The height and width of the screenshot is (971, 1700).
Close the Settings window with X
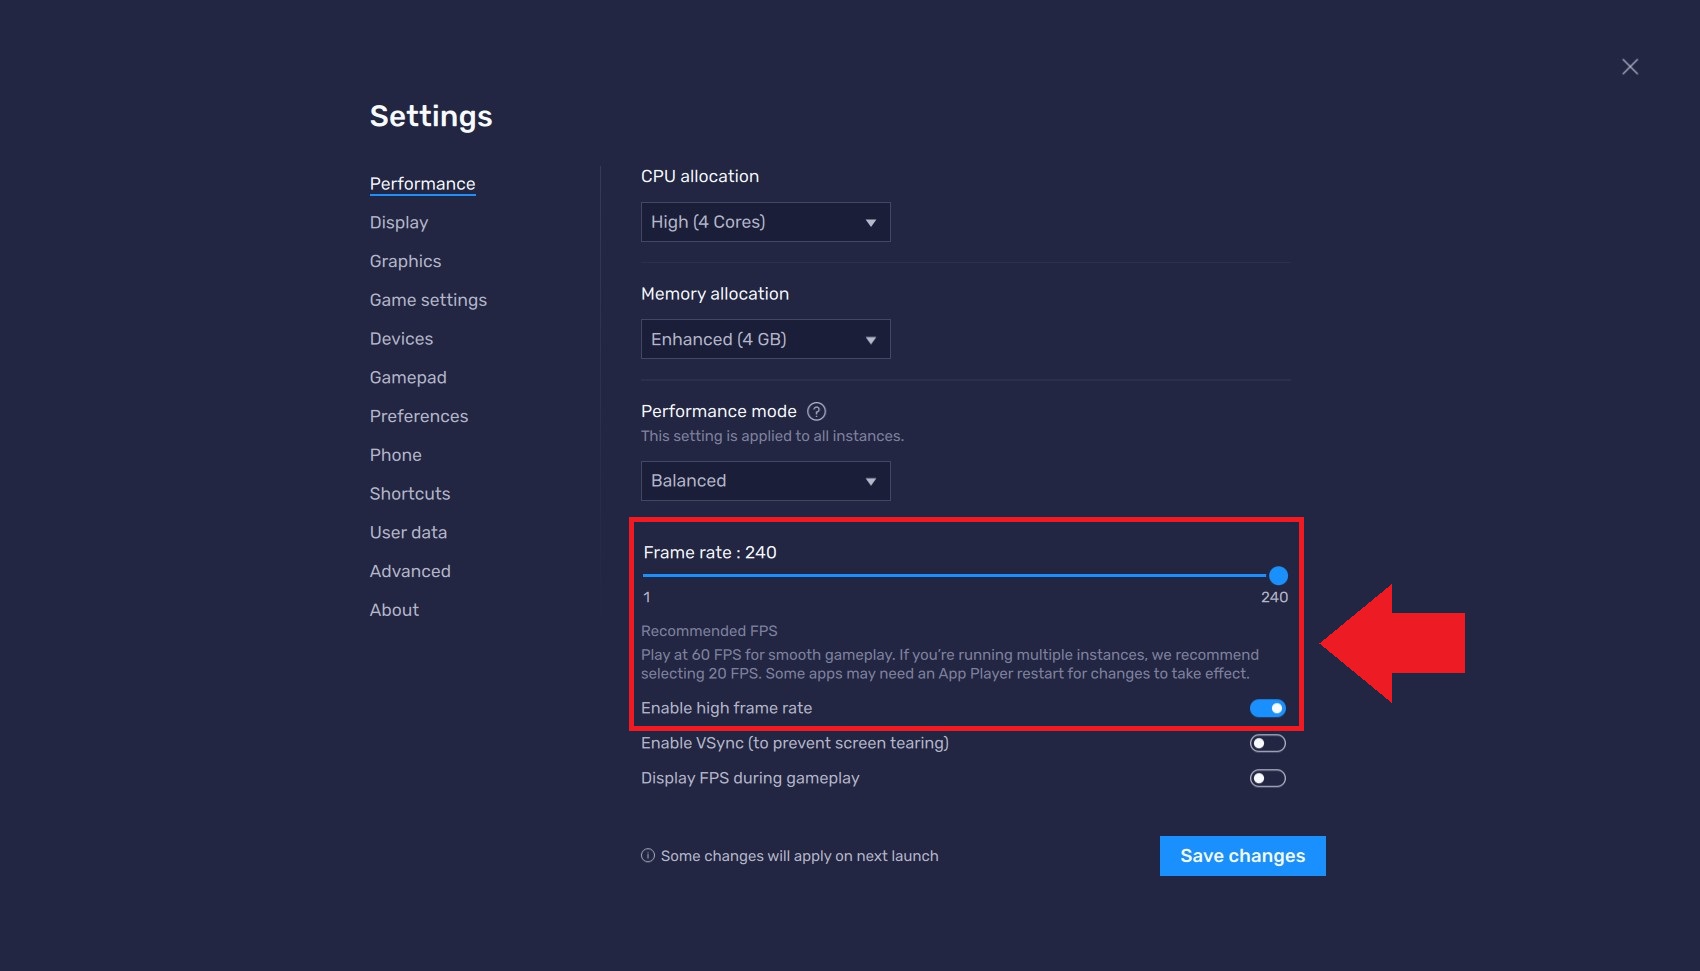point(1630,66)
